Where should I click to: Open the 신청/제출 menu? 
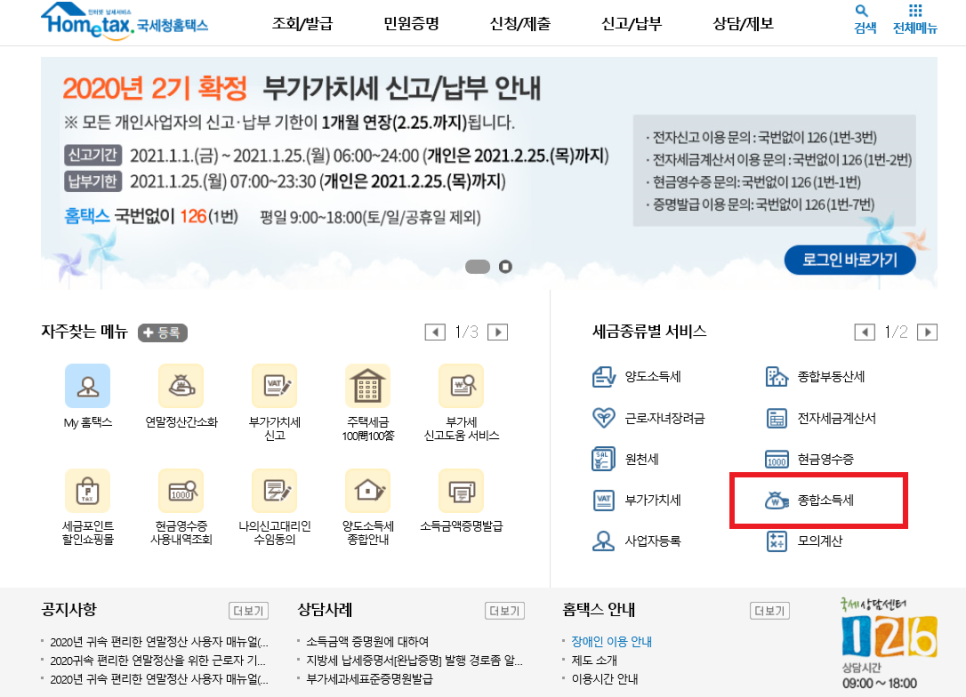click(x=521, y=24)
